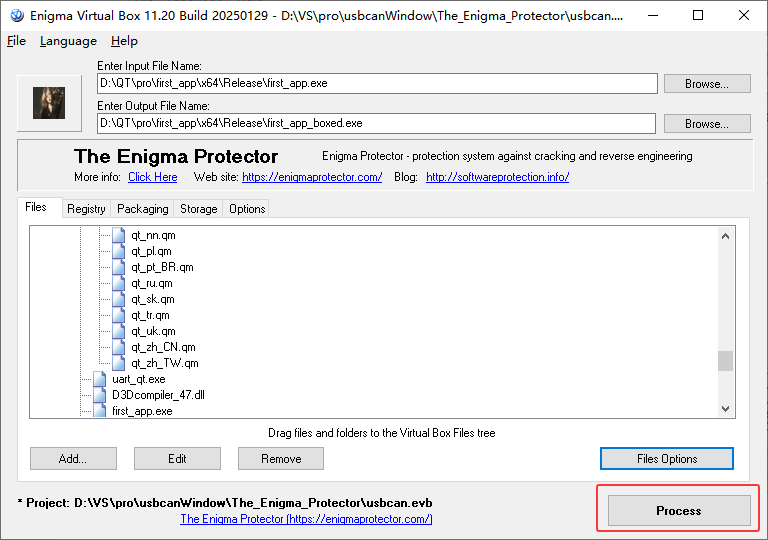768x540 pixels.
Task: Click the Remove button
Action: click(x=281, y=459)
